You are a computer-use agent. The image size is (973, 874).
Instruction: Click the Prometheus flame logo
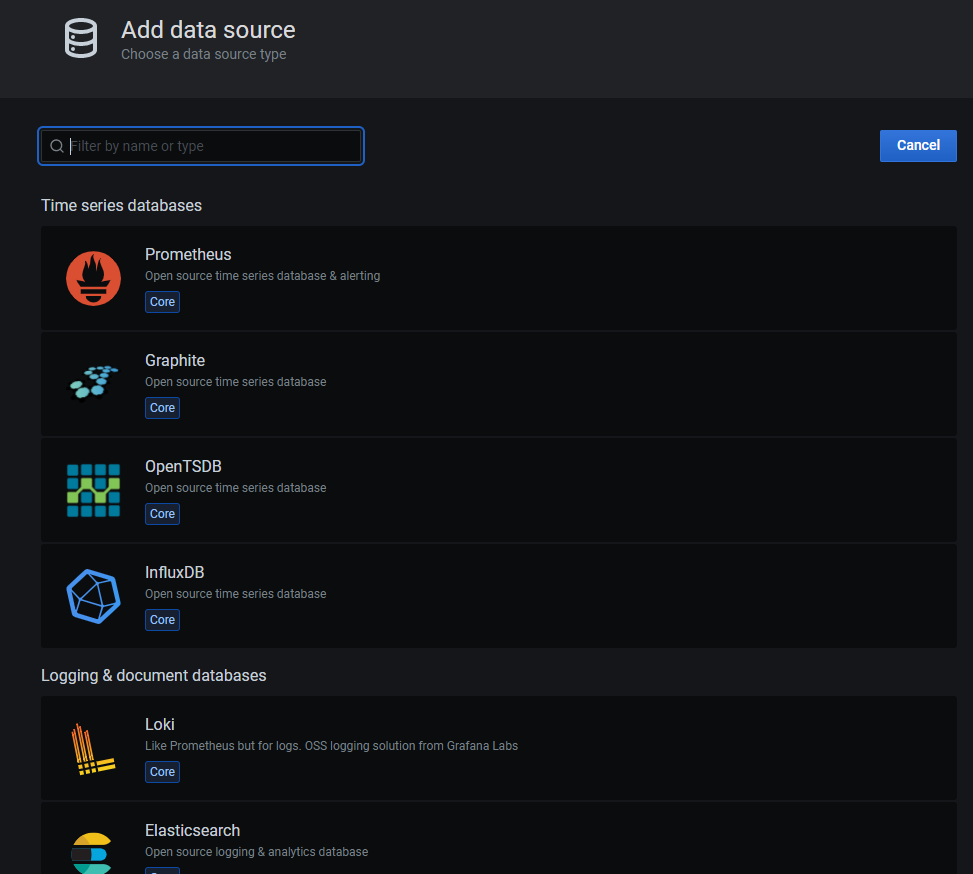tap(93, 278)
